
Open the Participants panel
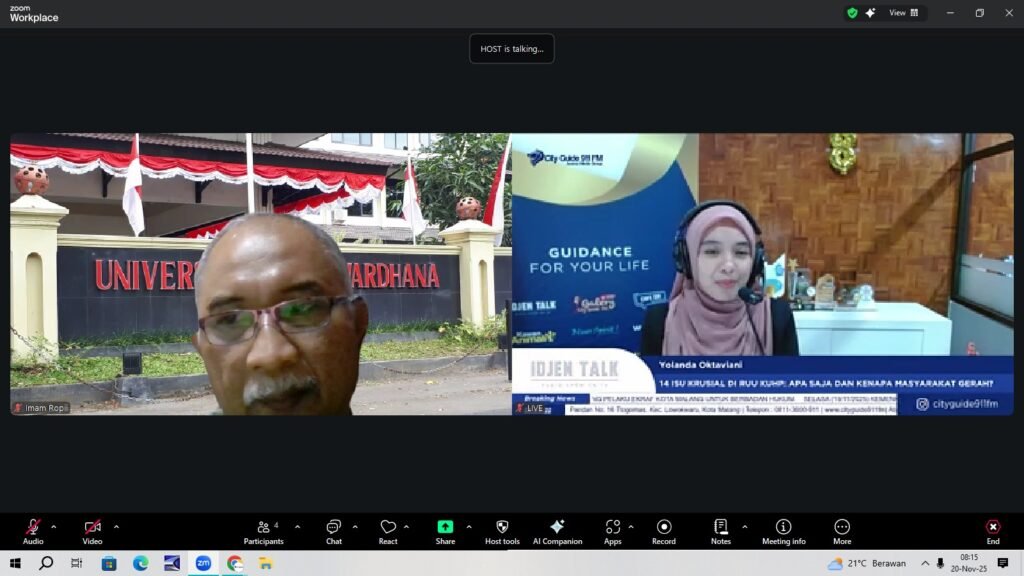coord(263,528)
